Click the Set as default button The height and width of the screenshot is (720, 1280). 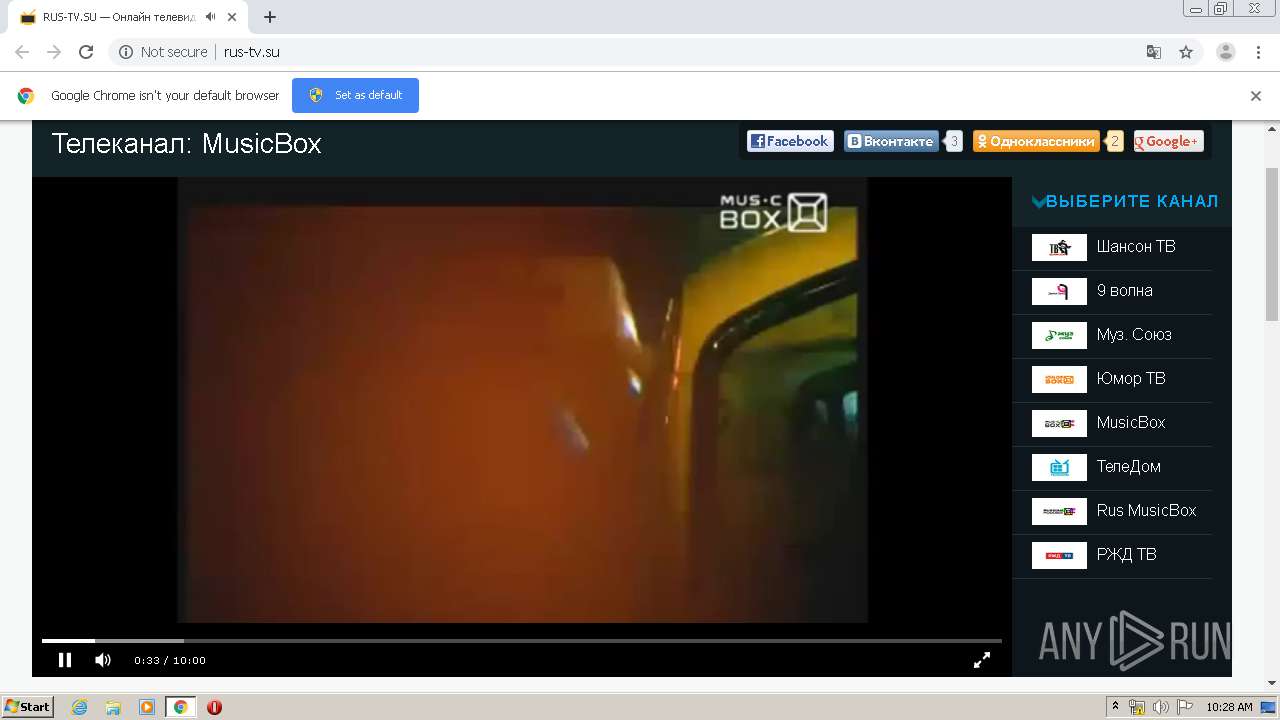355,95
